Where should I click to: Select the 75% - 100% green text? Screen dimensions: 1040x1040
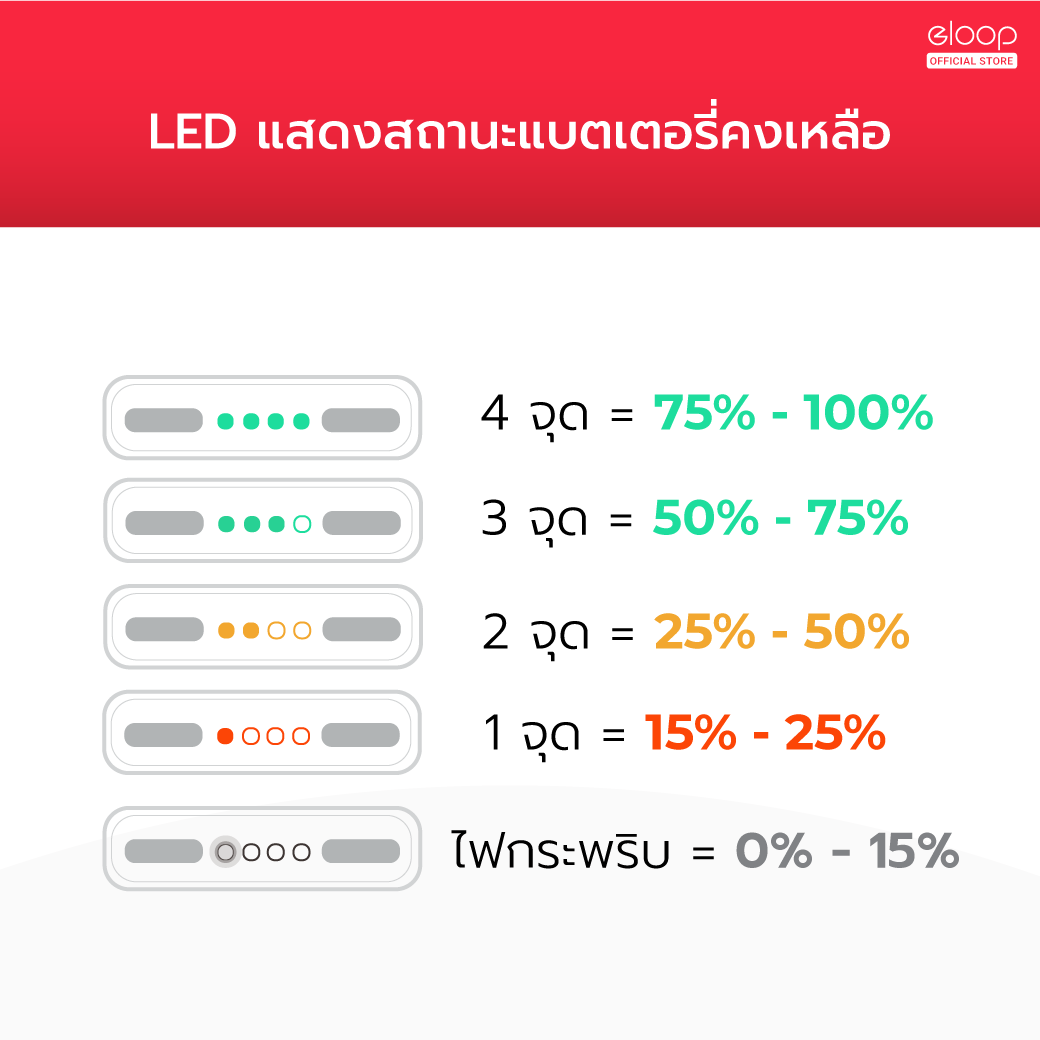pos(793,414)
